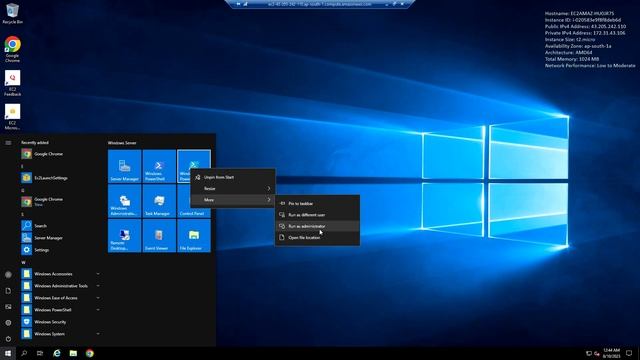Expand the Windows PowerShell folder in app list
The height and width of the screenshot is (360, 640).
(x=61, y=310)
